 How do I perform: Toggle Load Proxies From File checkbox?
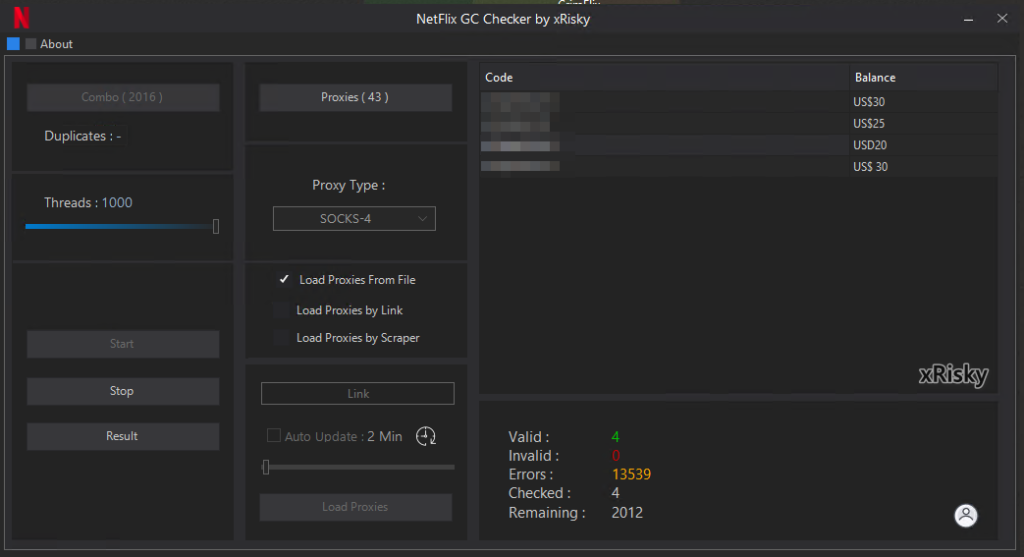(284, 279)
